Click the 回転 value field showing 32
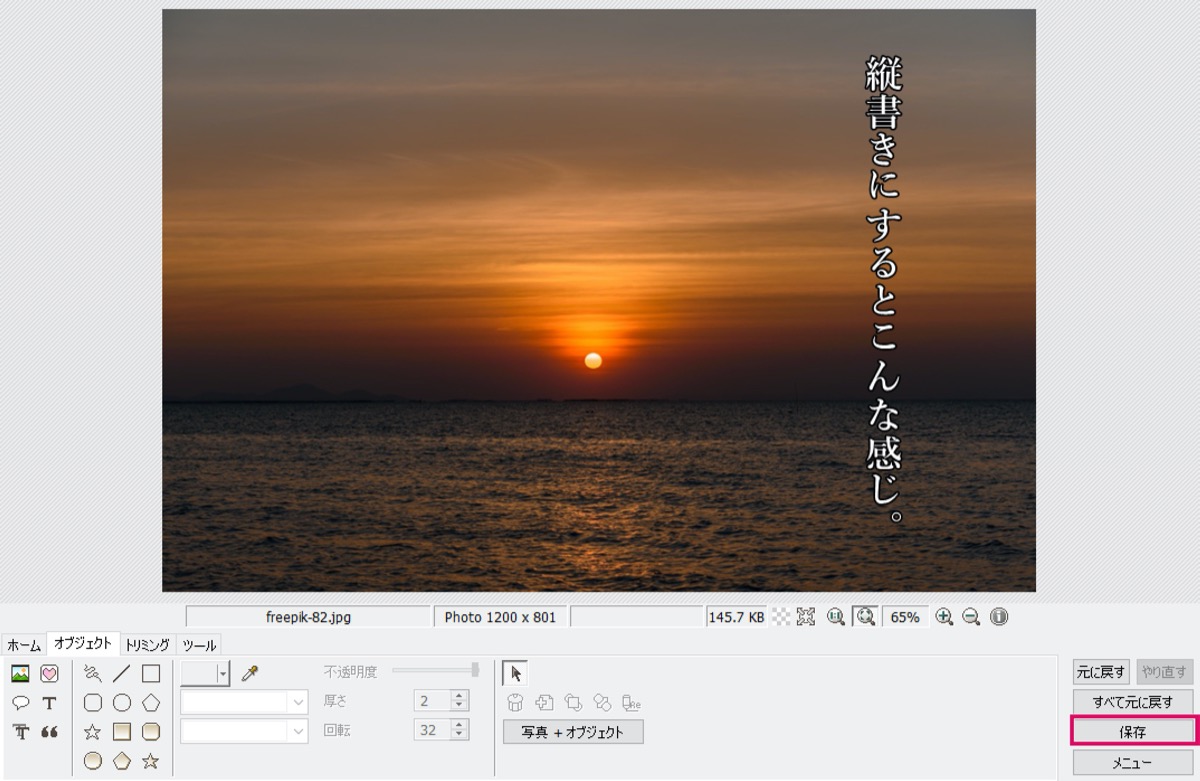The image size is (1200, 781). tap(432, 731)
